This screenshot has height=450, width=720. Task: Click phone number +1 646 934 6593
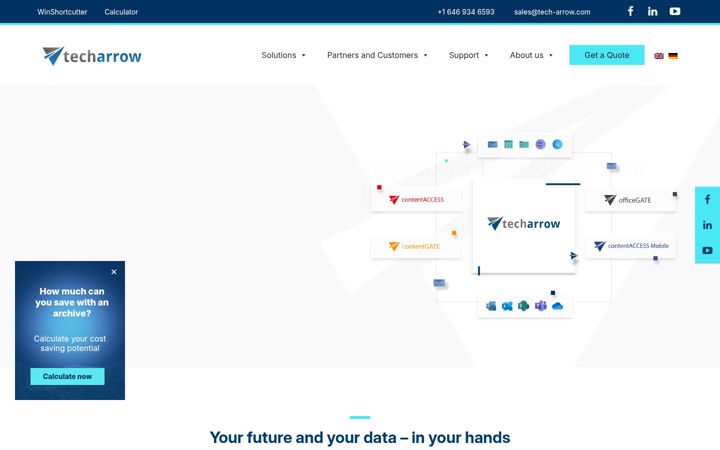pyautogui.click(x=466, y=12)
